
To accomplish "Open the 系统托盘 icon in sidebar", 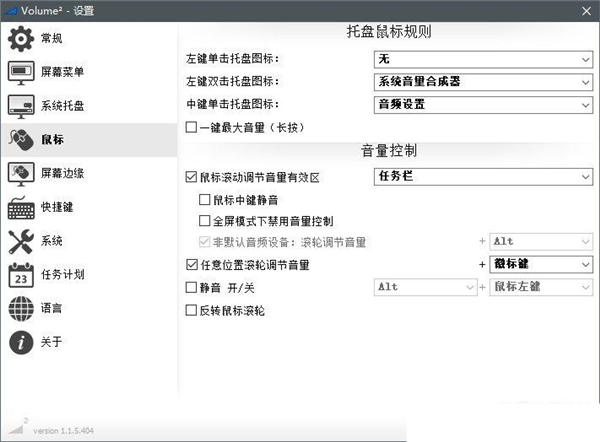I will click(x=21, y=106).
